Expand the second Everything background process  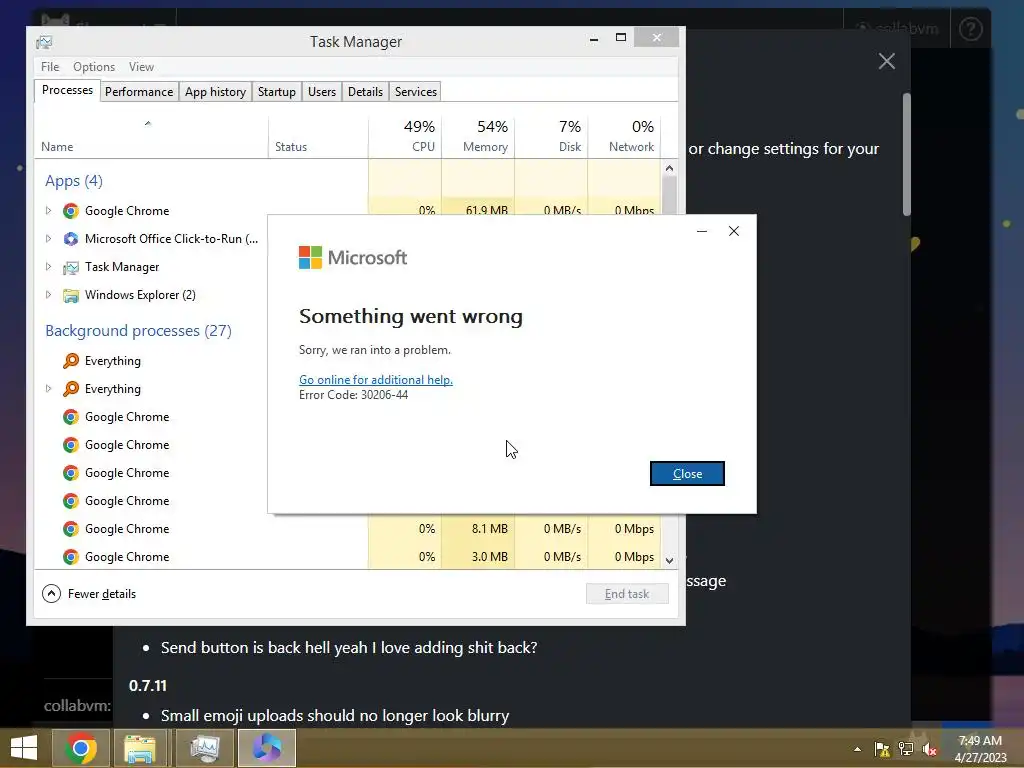[x=48, y=389]
